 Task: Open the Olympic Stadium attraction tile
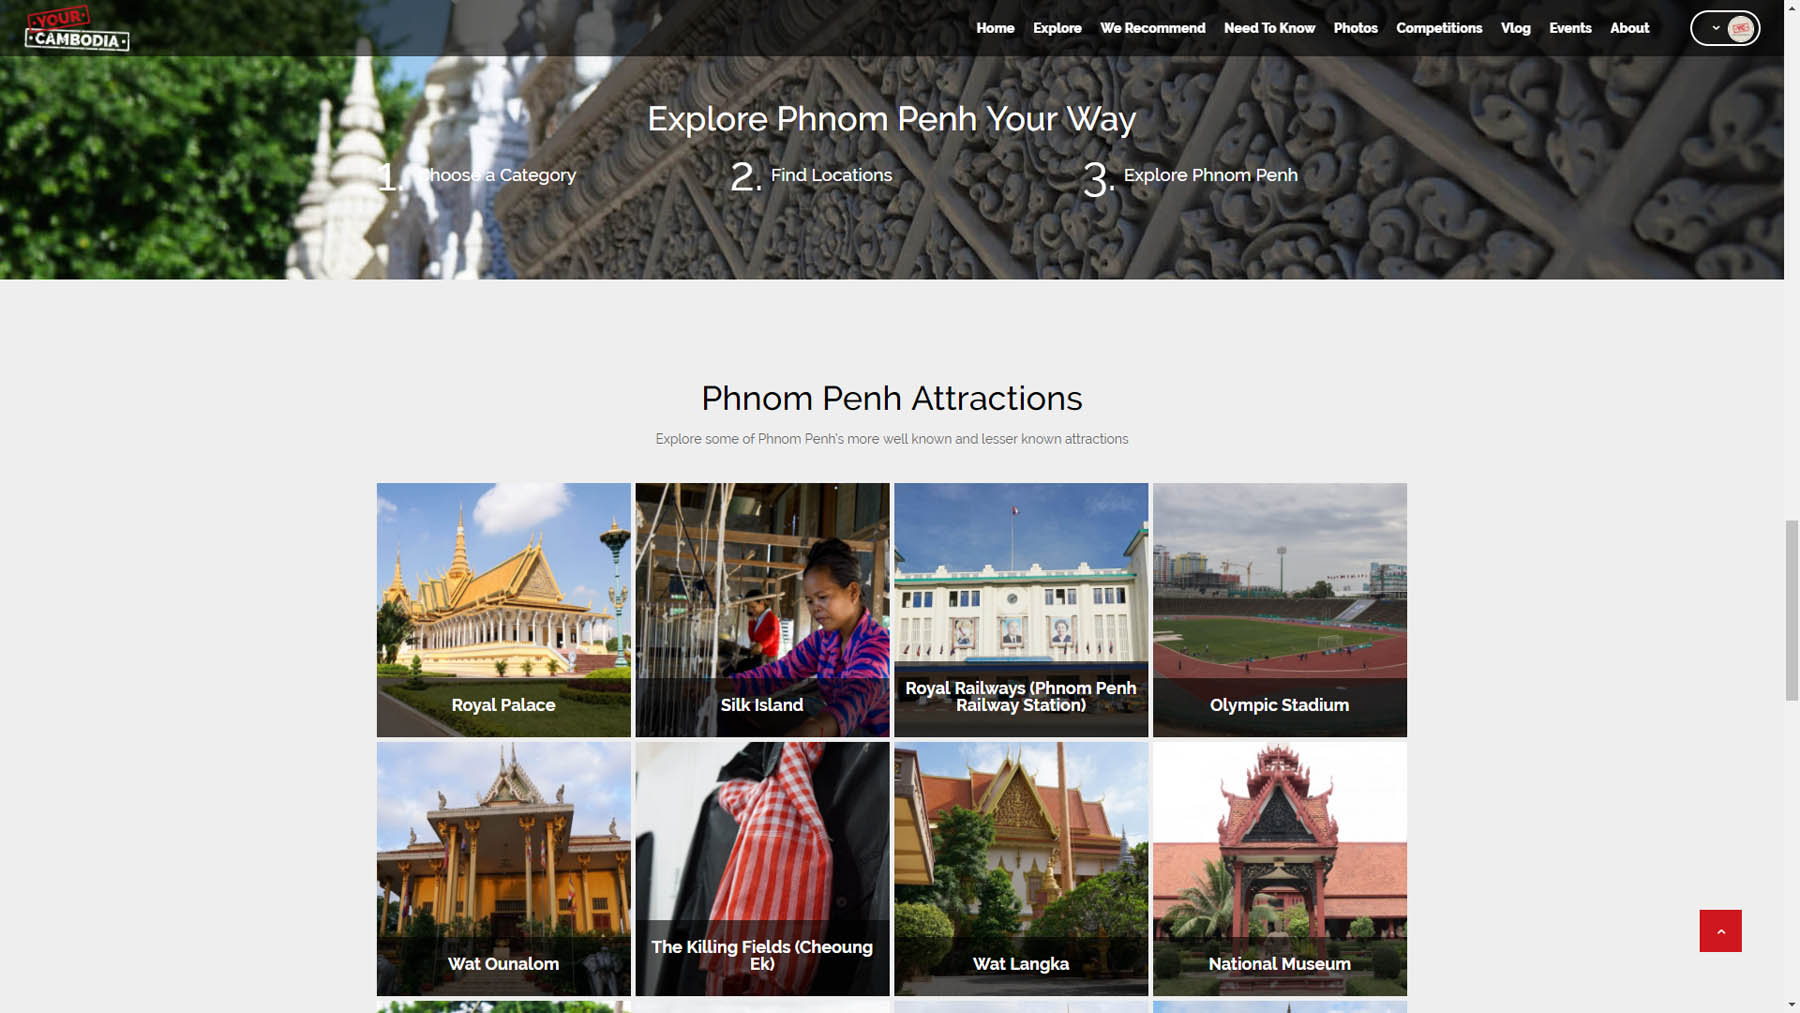point(1280,610)
